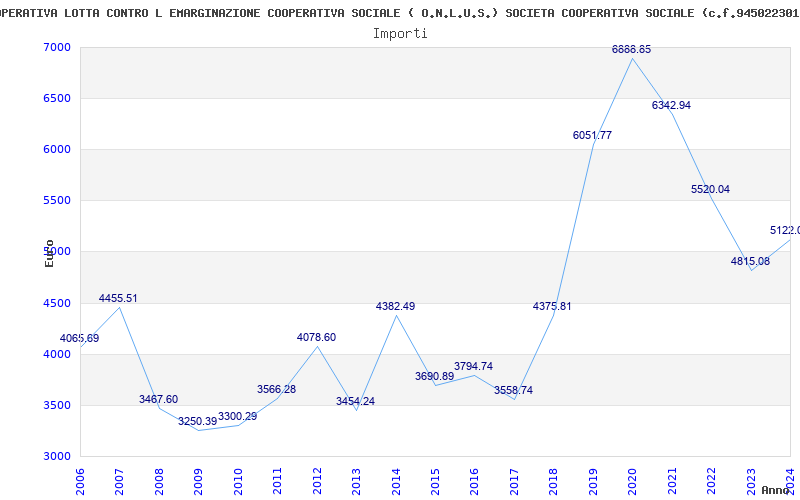Click the 2016 x-axis year label

(x=474, y=482)
